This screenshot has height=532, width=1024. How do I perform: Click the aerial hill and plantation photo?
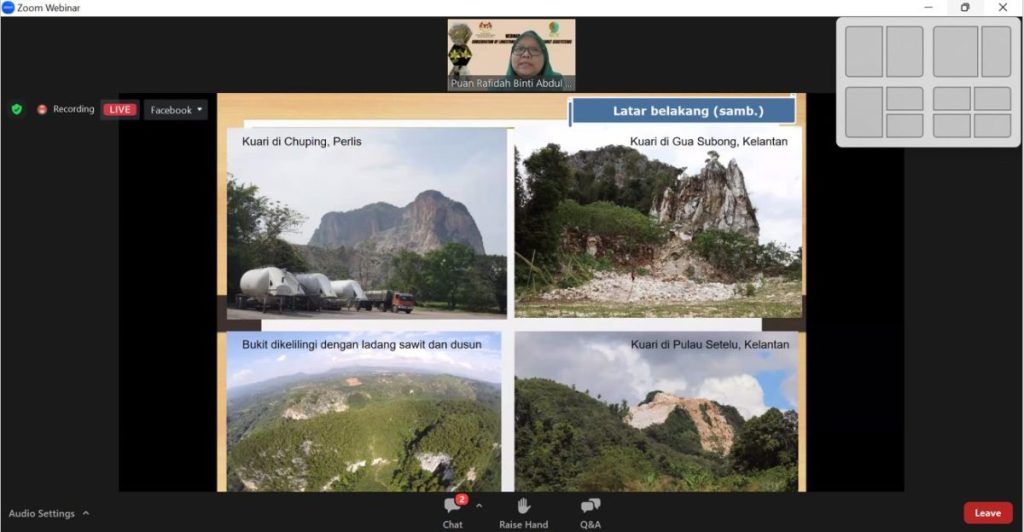pos(364,411)
